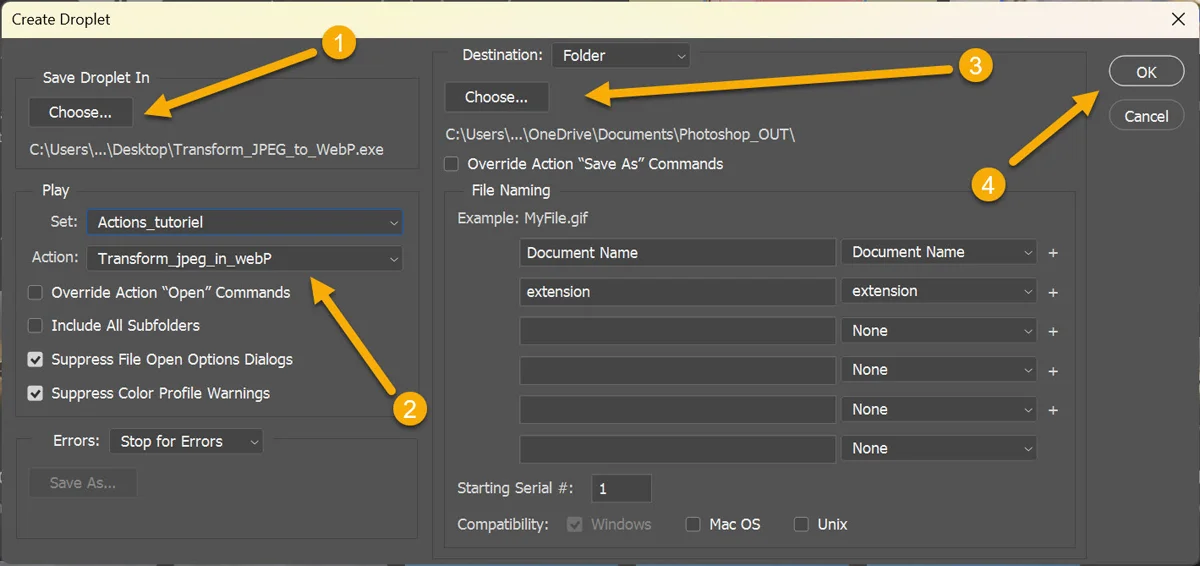Confirm the dialog with OK
The width and height of the screenshot is (1200, 566).
pyautogui.click(x=1146, y=72)
